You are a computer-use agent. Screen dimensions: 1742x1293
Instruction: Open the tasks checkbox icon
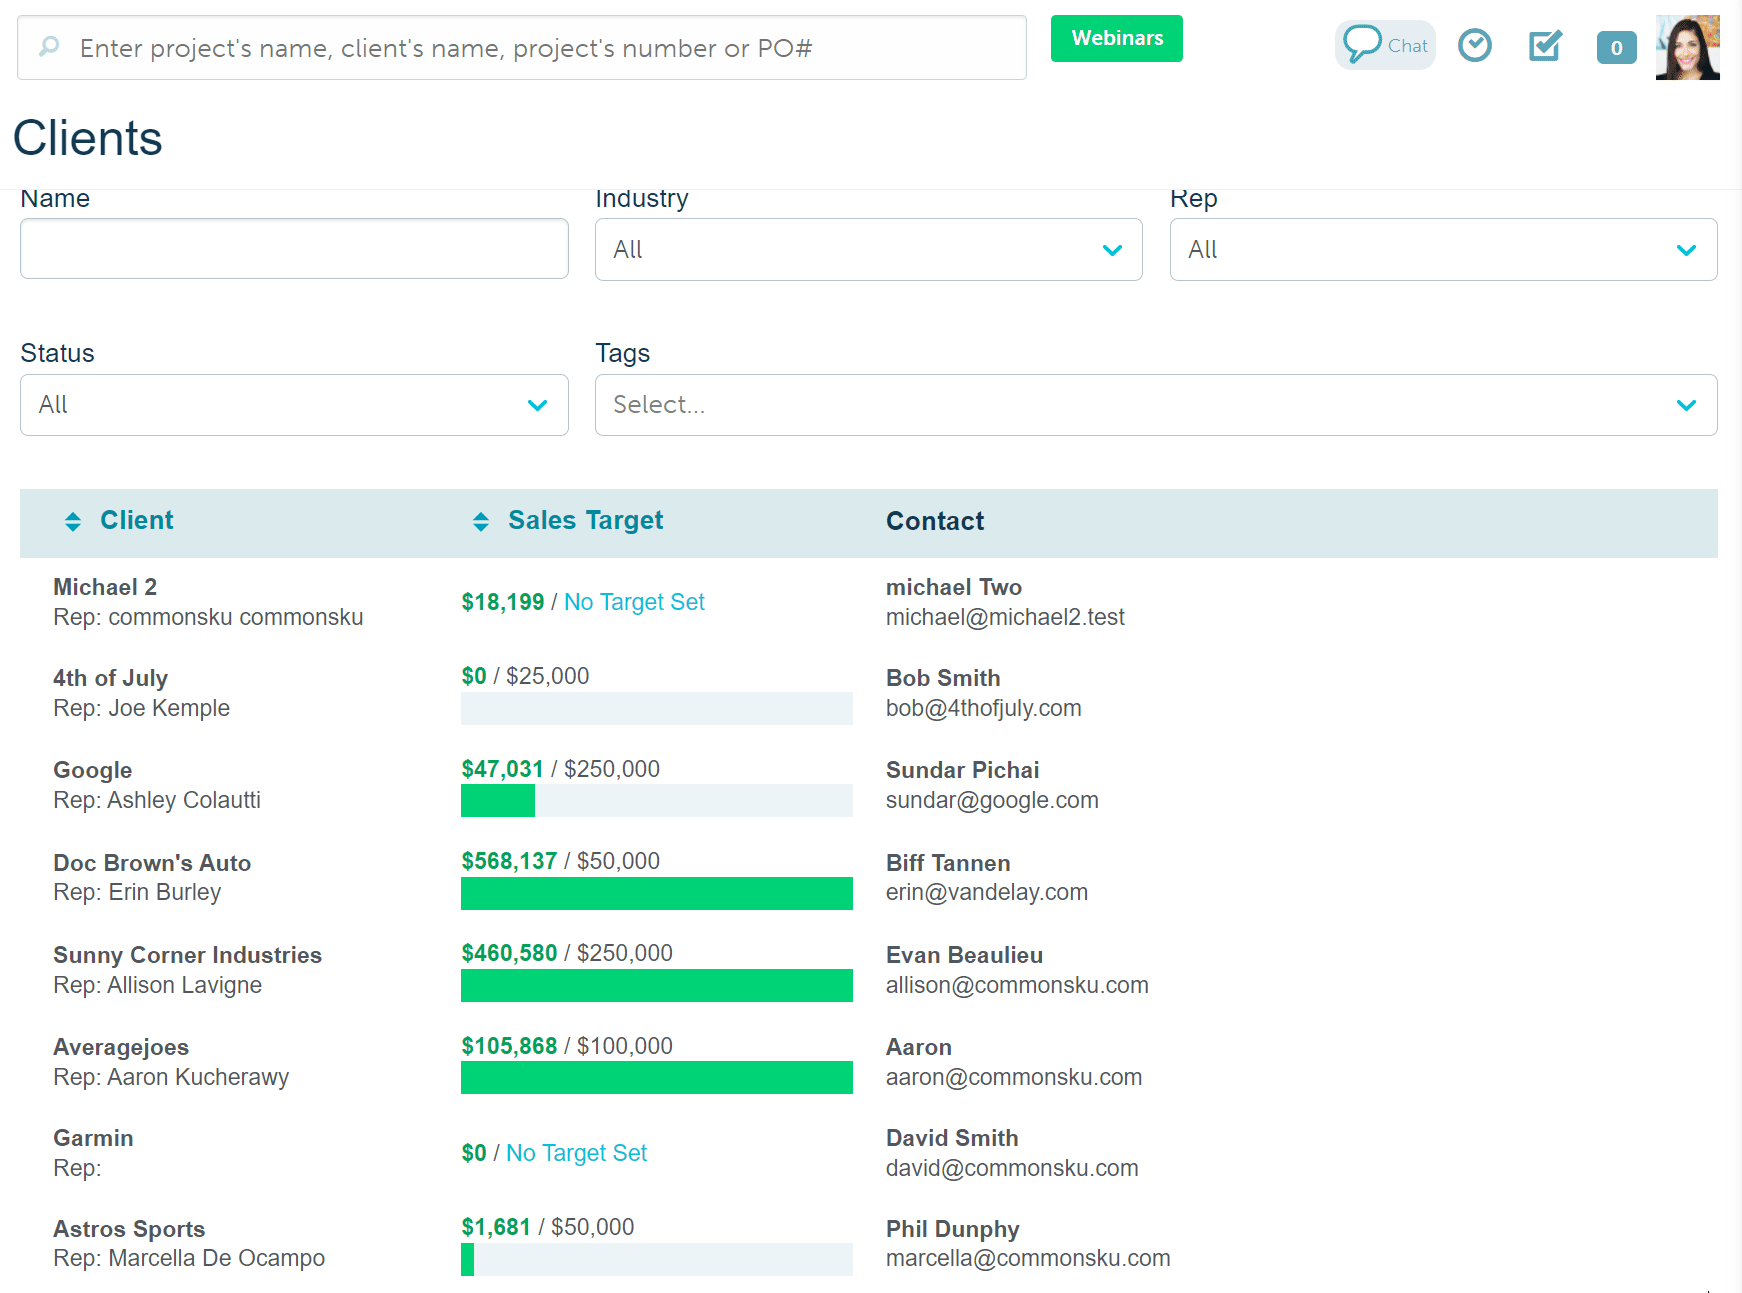tap(1544, 45)
